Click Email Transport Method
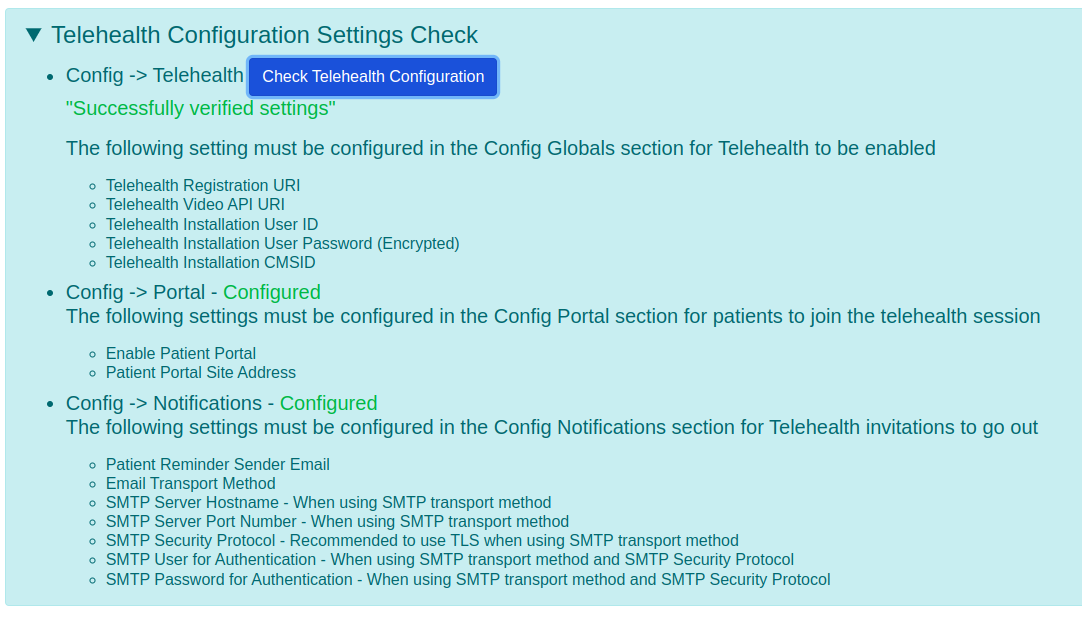 click(x=190, y=483)
